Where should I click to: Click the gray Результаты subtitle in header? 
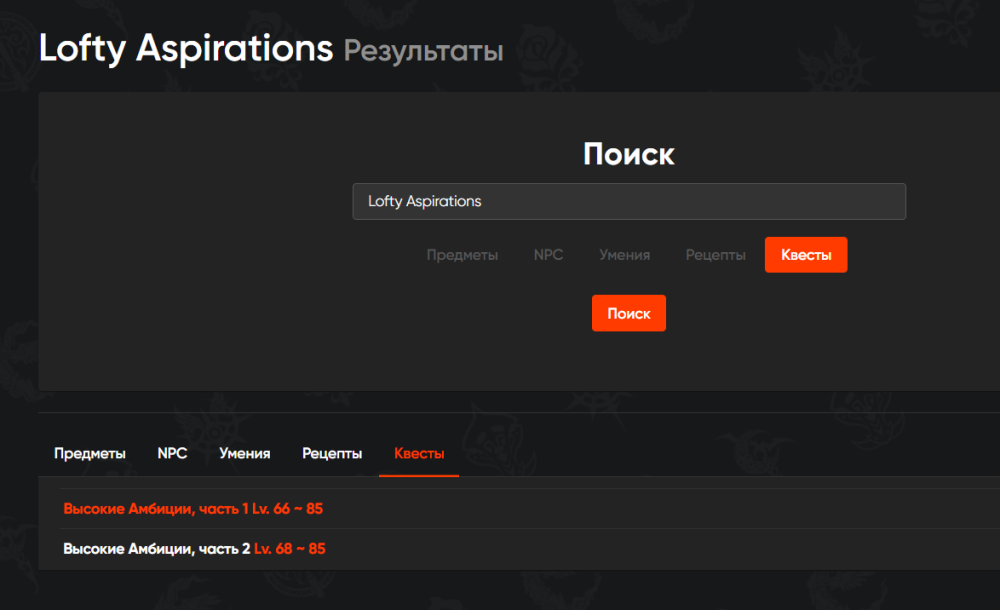[x=423, y=50]
